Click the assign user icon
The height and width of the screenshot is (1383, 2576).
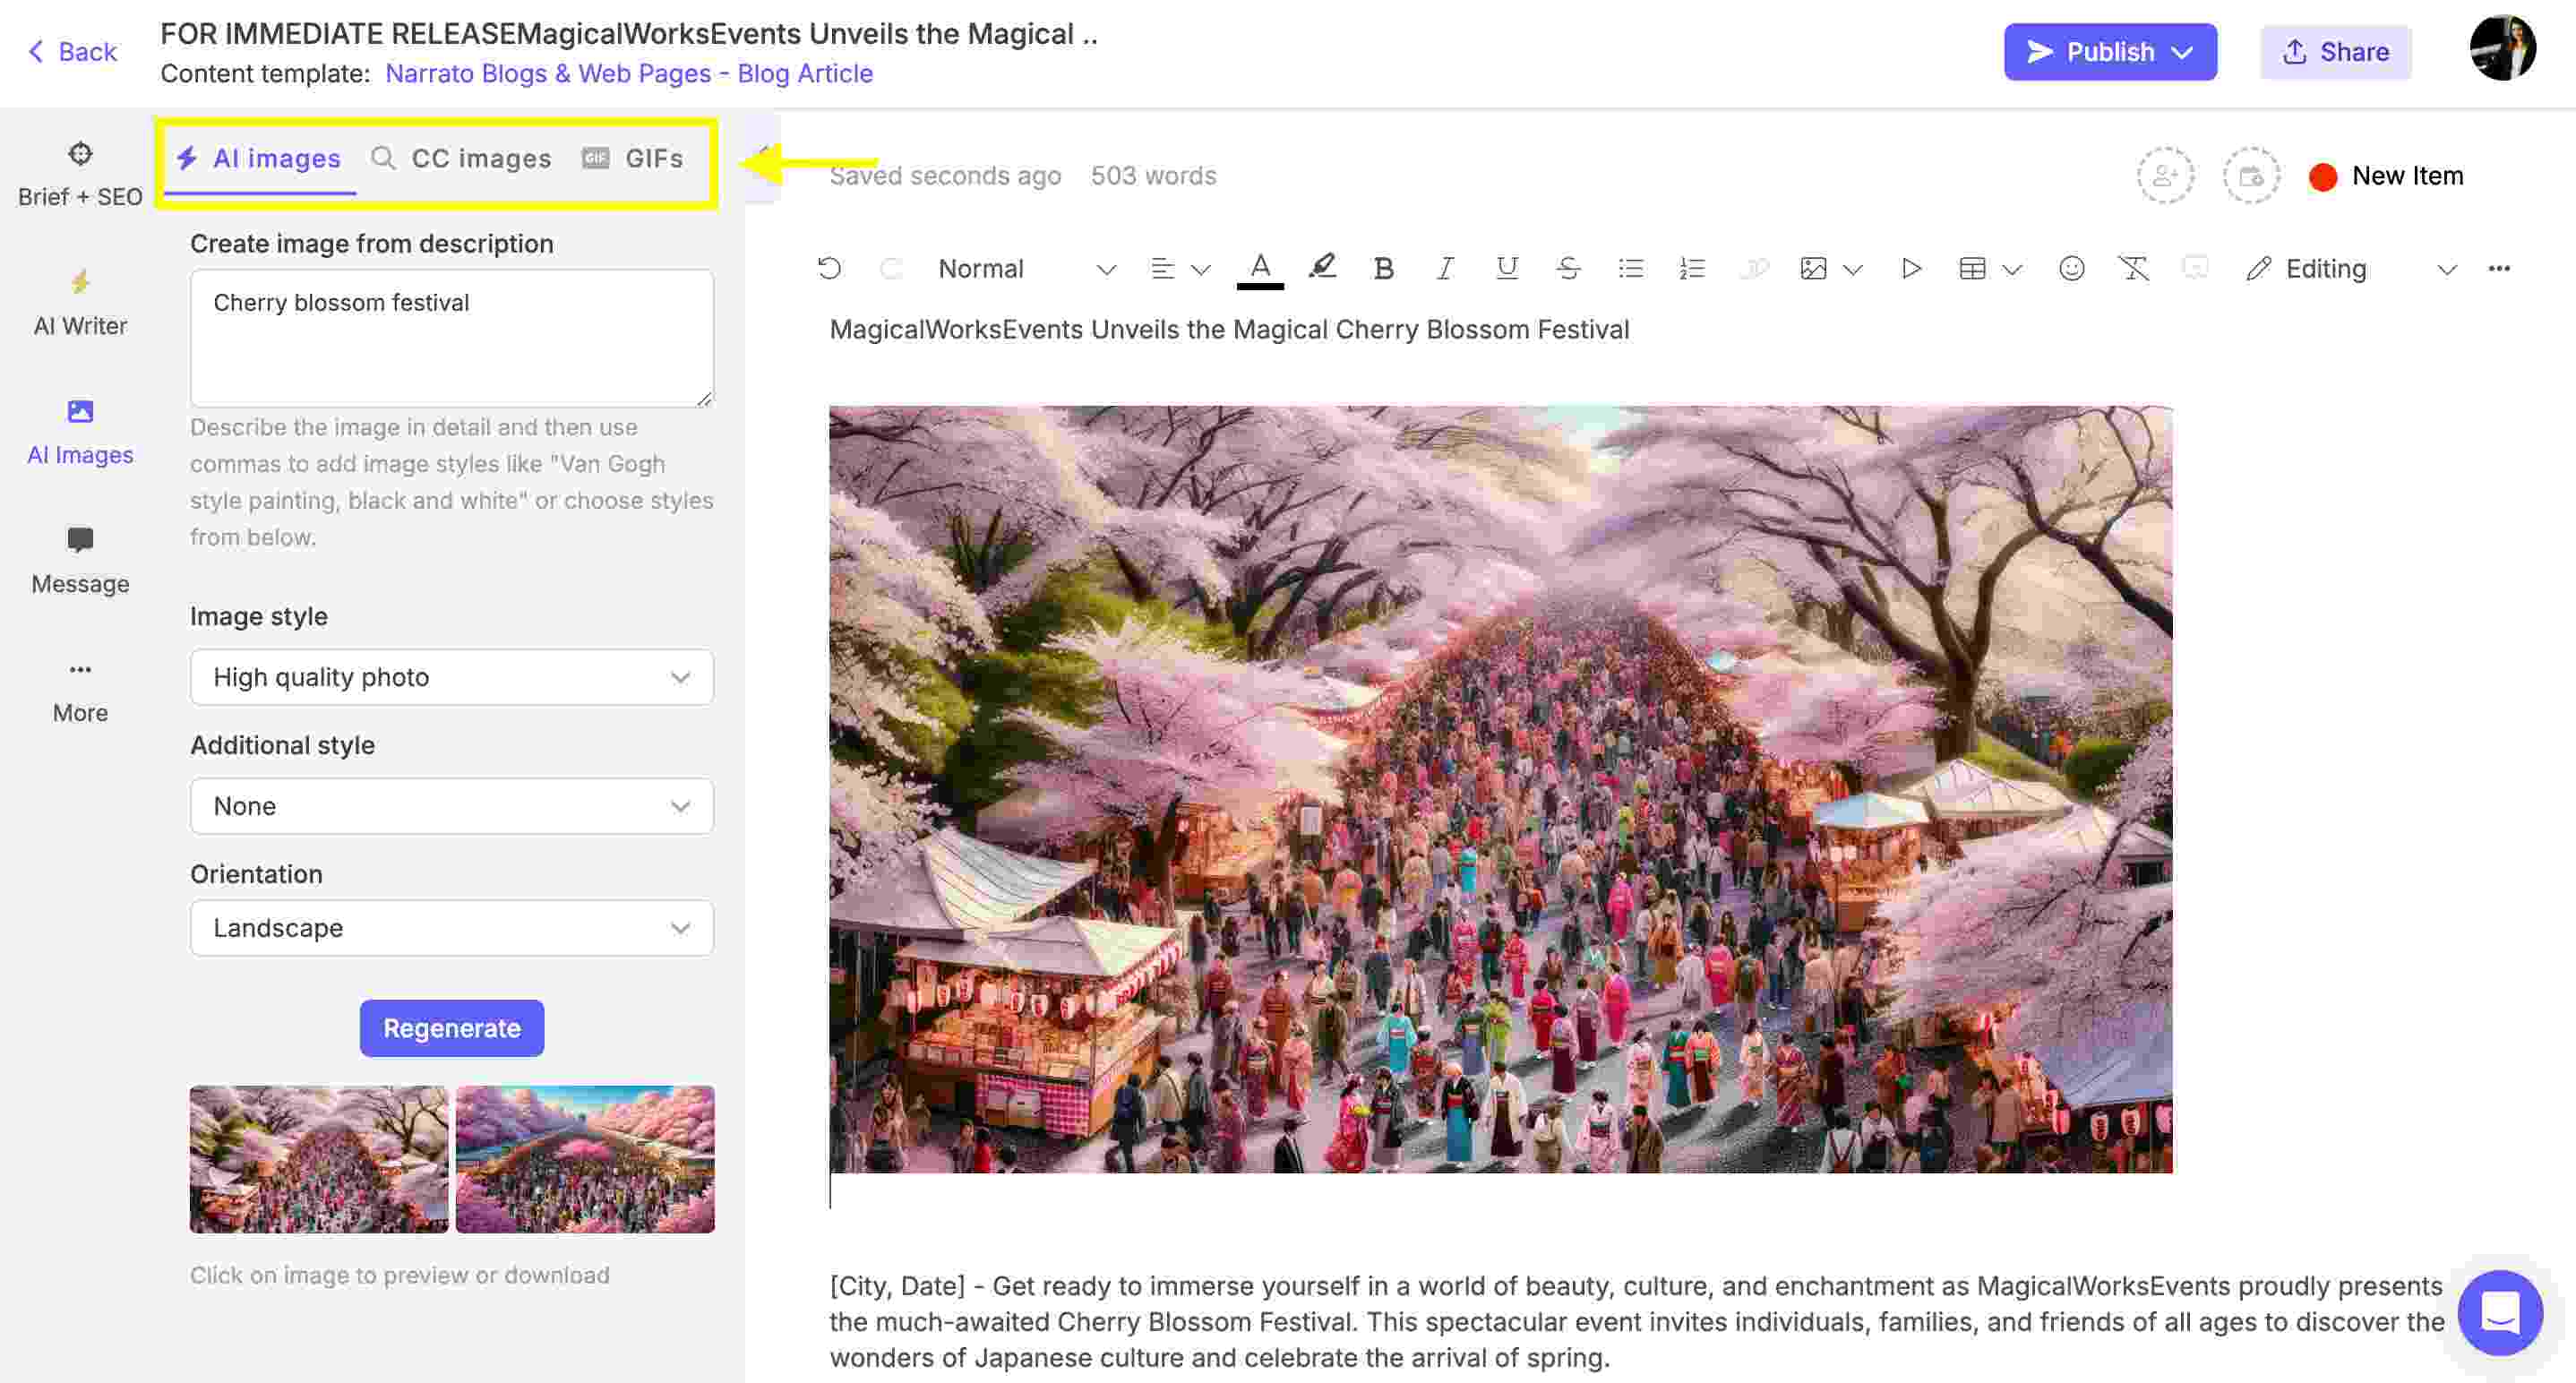2165,176
